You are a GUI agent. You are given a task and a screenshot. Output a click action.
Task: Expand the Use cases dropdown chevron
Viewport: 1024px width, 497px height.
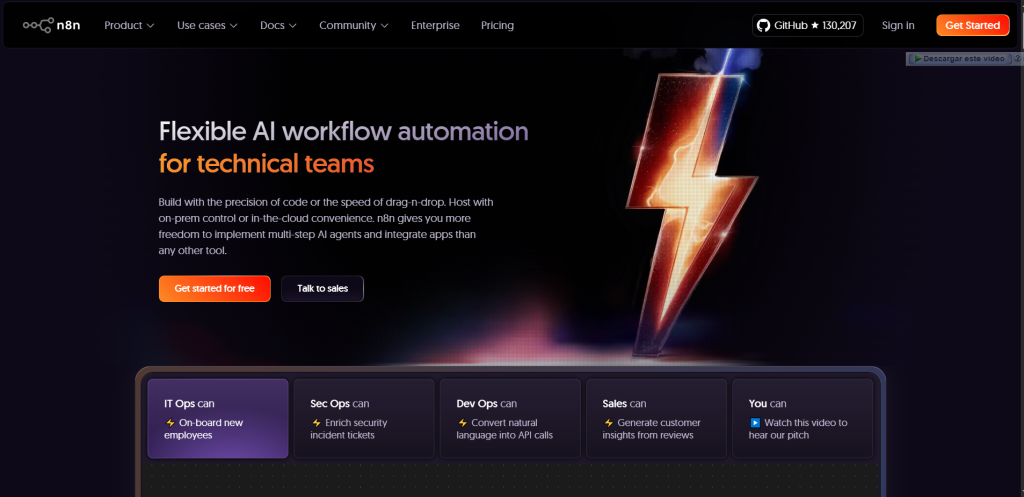coord(233,25)
